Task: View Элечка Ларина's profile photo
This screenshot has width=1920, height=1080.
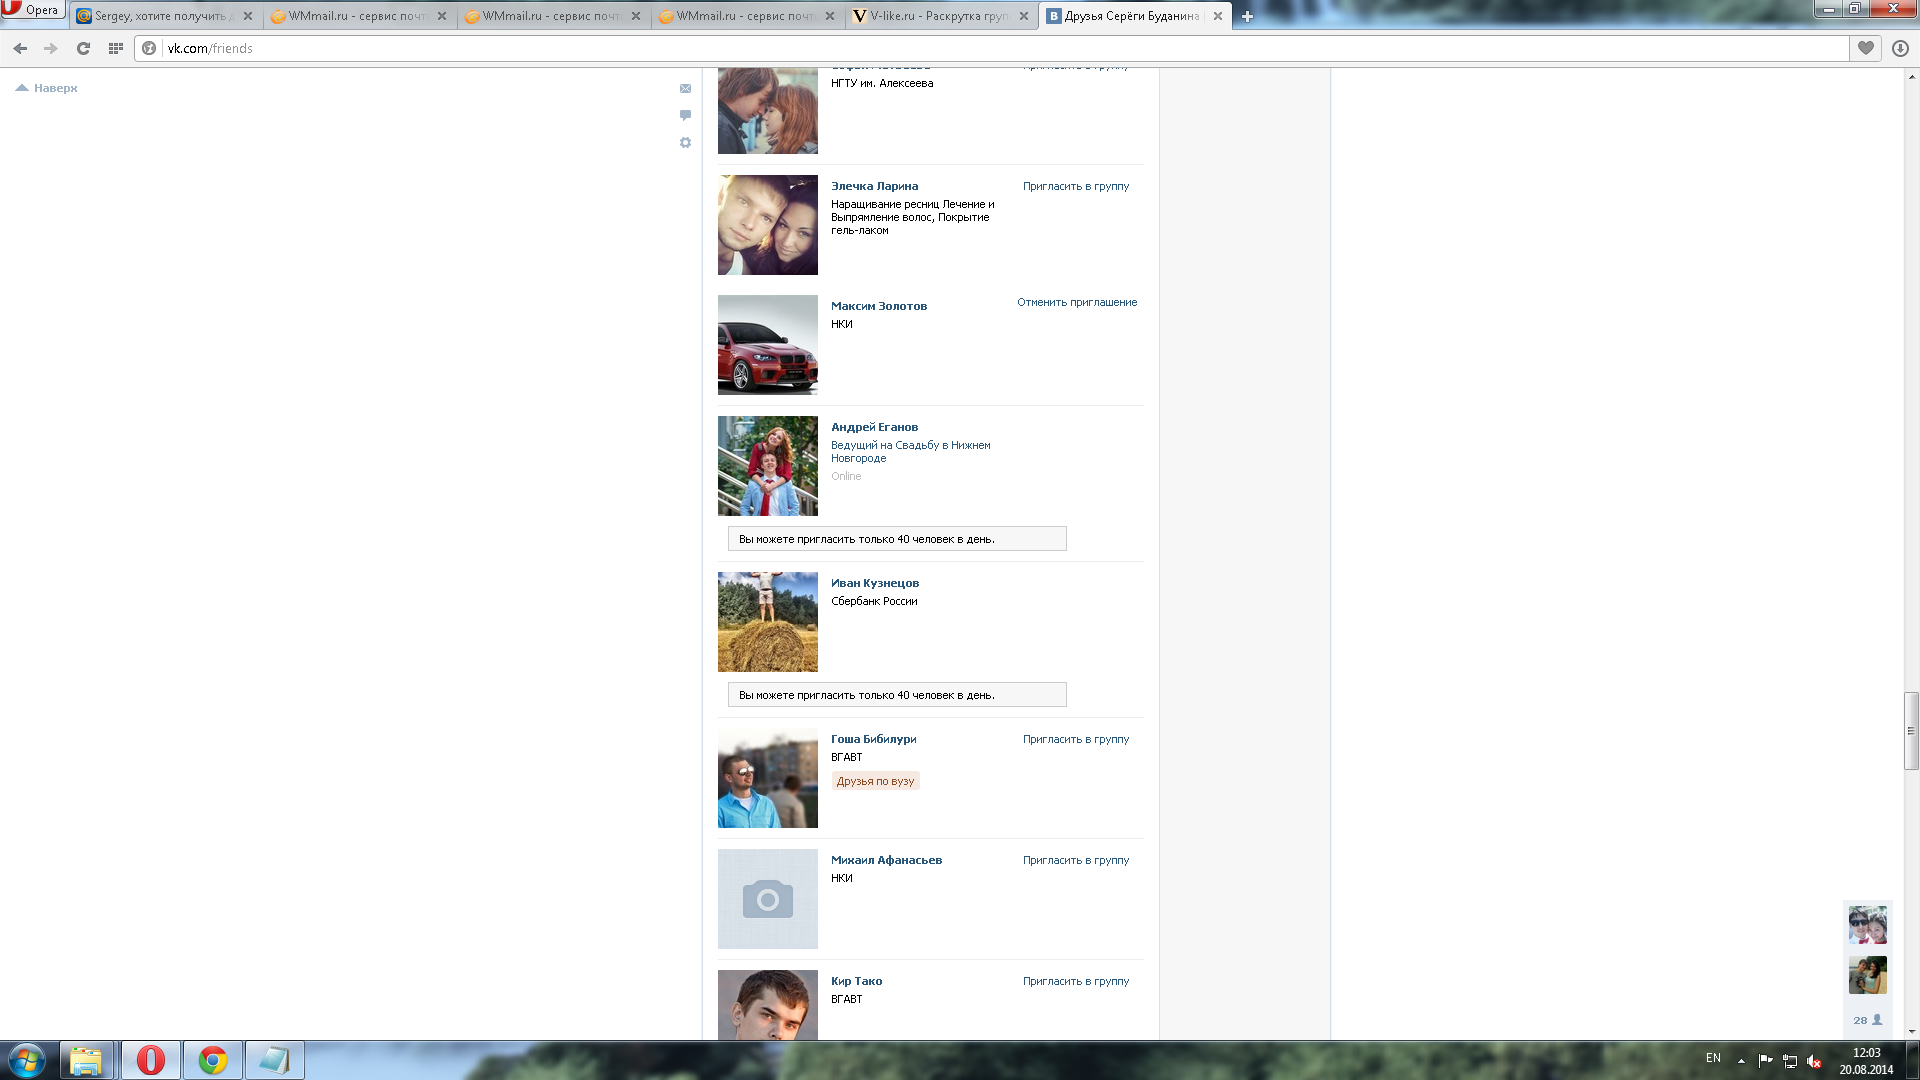Action: coord(768,225)
